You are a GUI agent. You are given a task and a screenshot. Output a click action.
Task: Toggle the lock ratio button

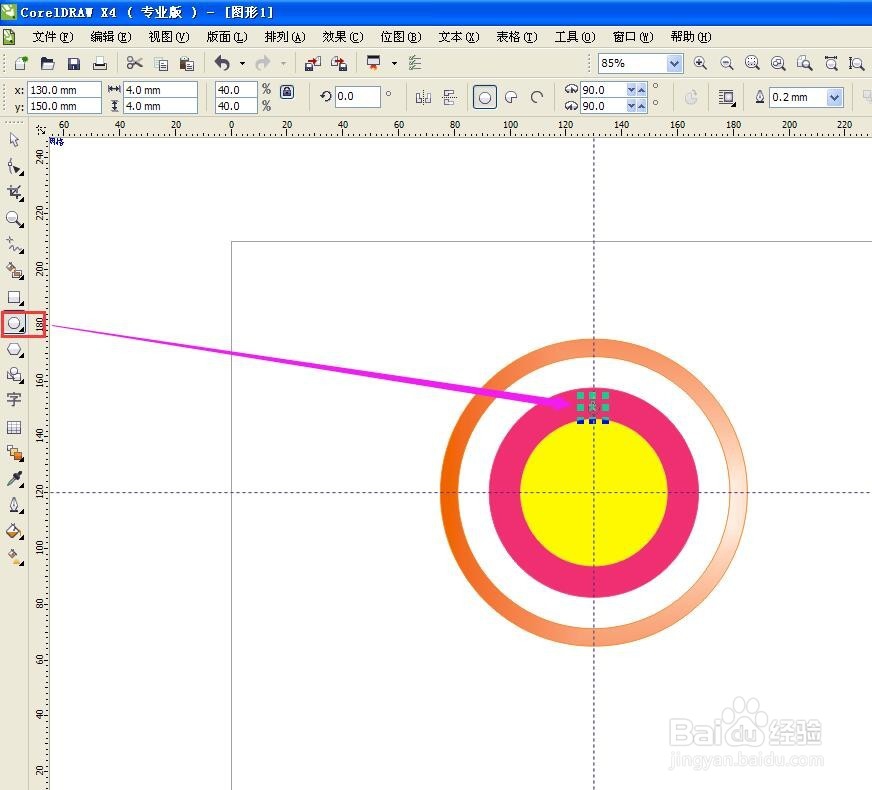pyautogui.click(x=287, y=92)
